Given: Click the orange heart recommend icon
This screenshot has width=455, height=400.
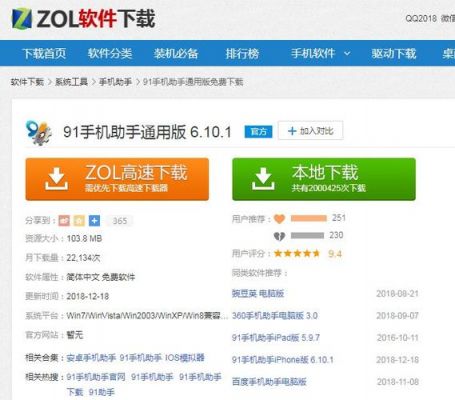Looking at the screenshot, I should point(279,219).
